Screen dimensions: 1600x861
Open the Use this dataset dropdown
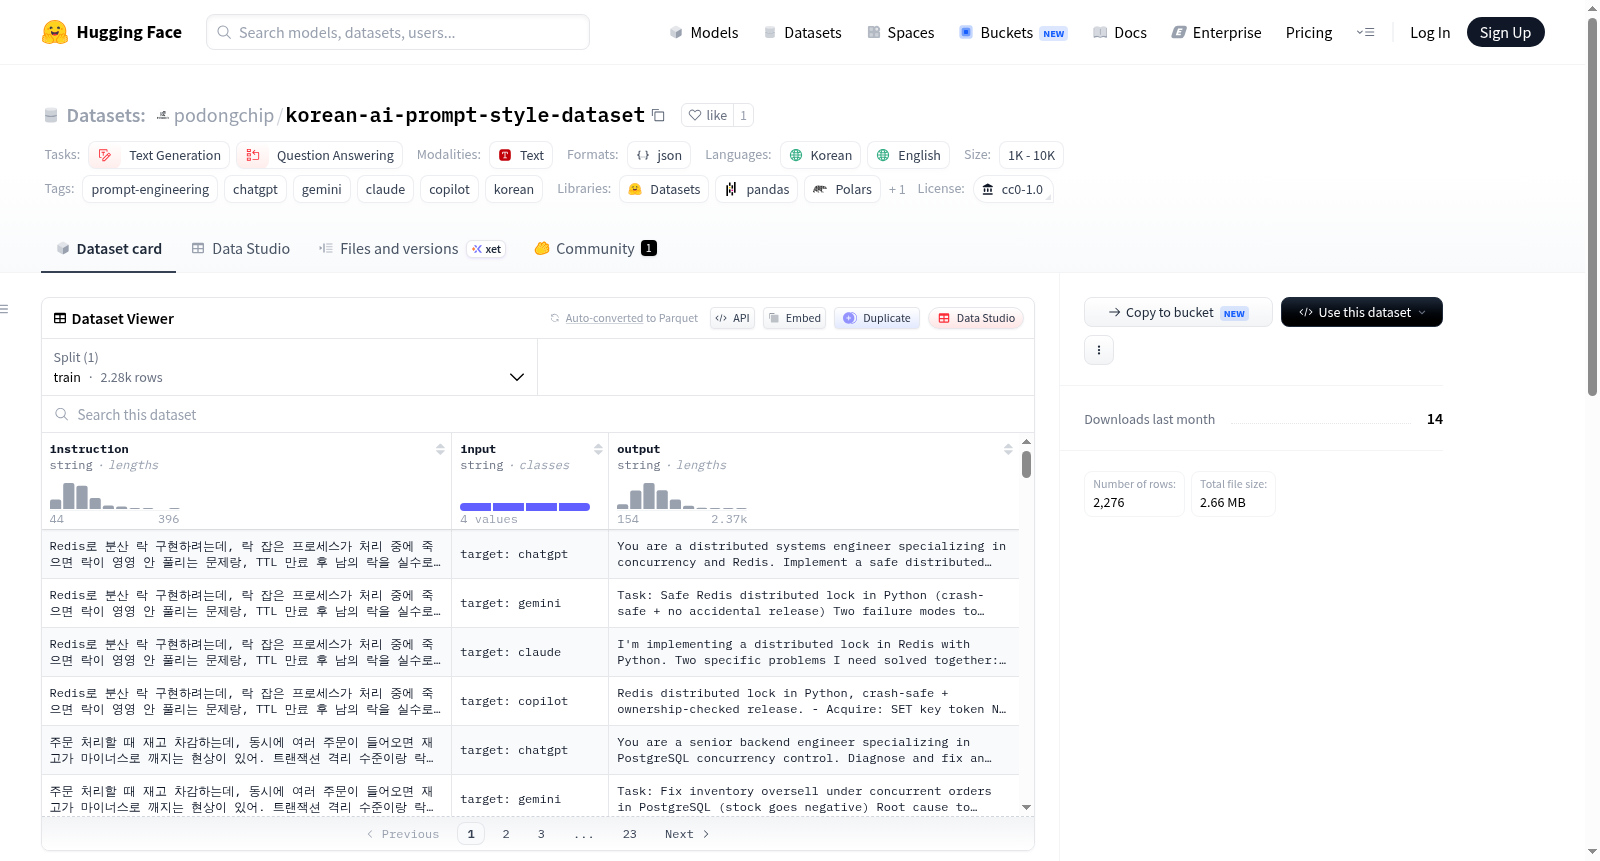point(1362,312)
